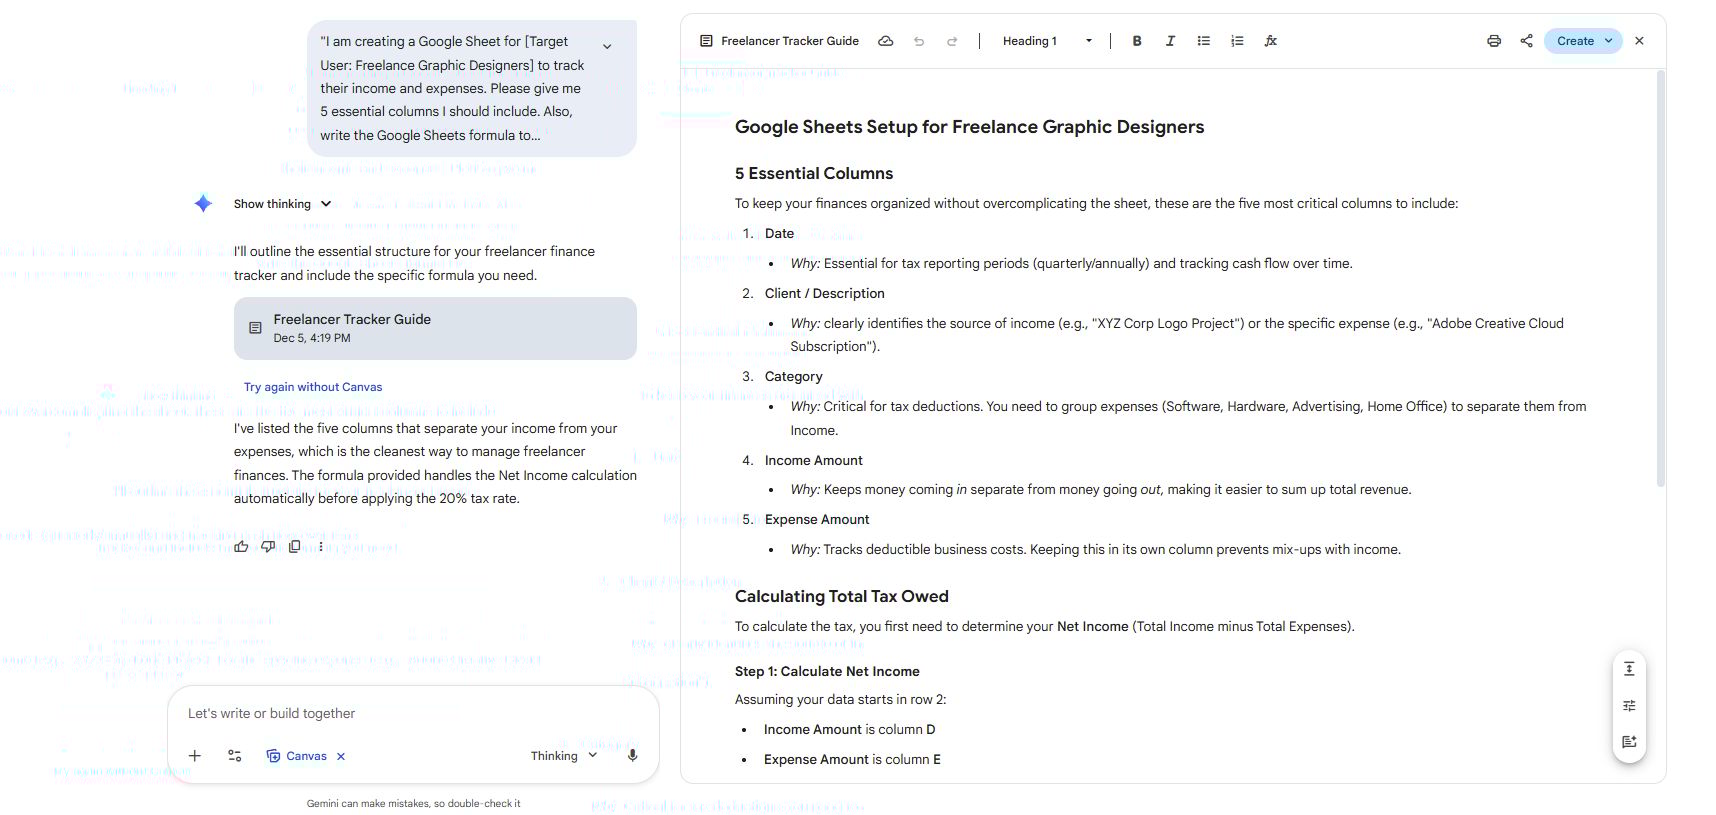Remove the Canvas tool with its X

tap(341, 756)
